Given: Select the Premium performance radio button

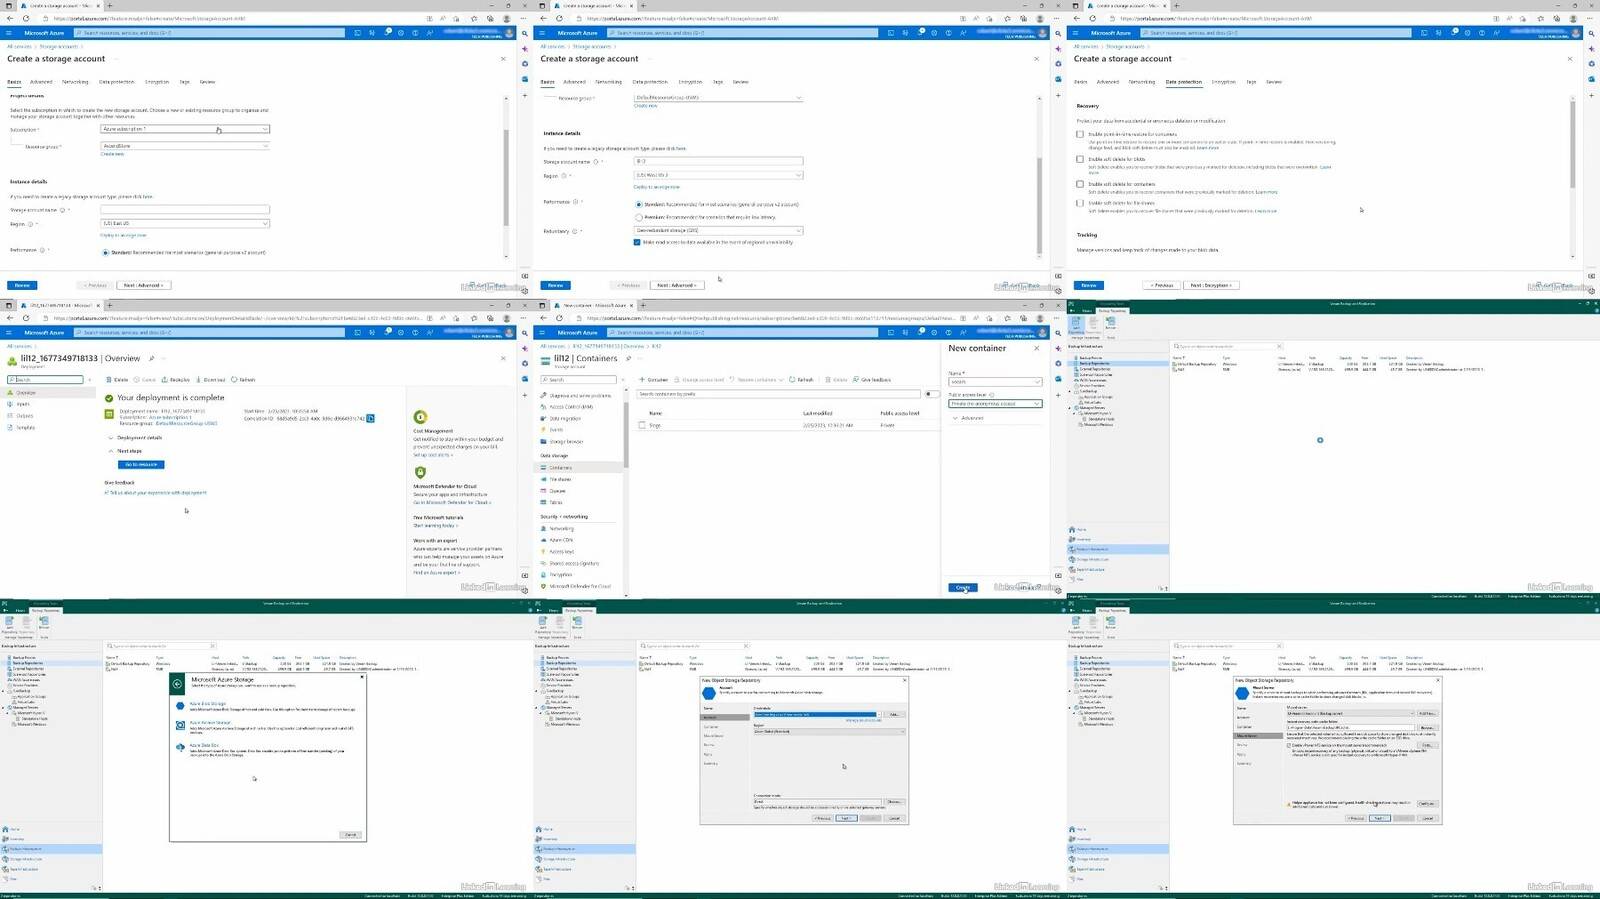Looking at the screenshot, I should tap(639, 217).
